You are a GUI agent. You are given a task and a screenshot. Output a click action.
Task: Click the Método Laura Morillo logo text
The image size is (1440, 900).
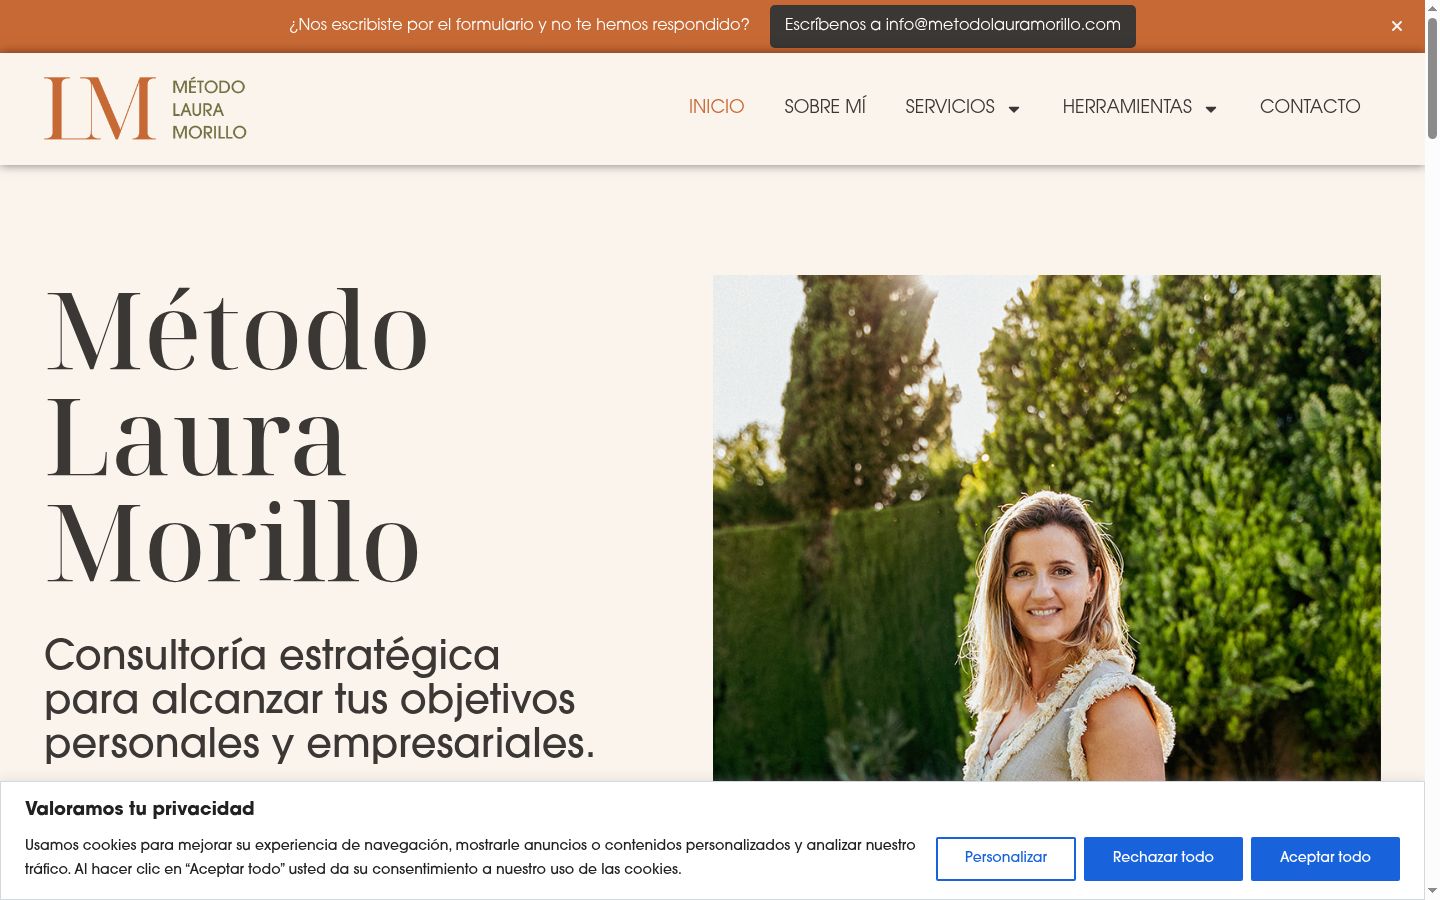pos(209,109)
